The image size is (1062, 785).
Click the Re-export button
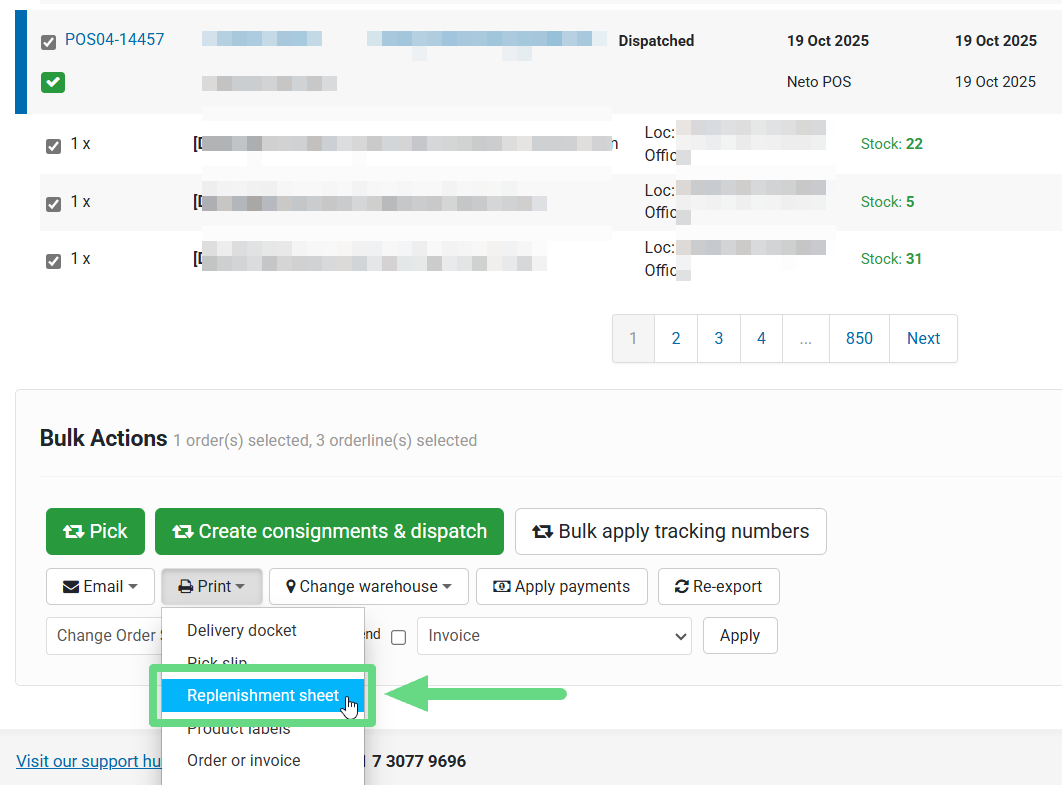719,587
